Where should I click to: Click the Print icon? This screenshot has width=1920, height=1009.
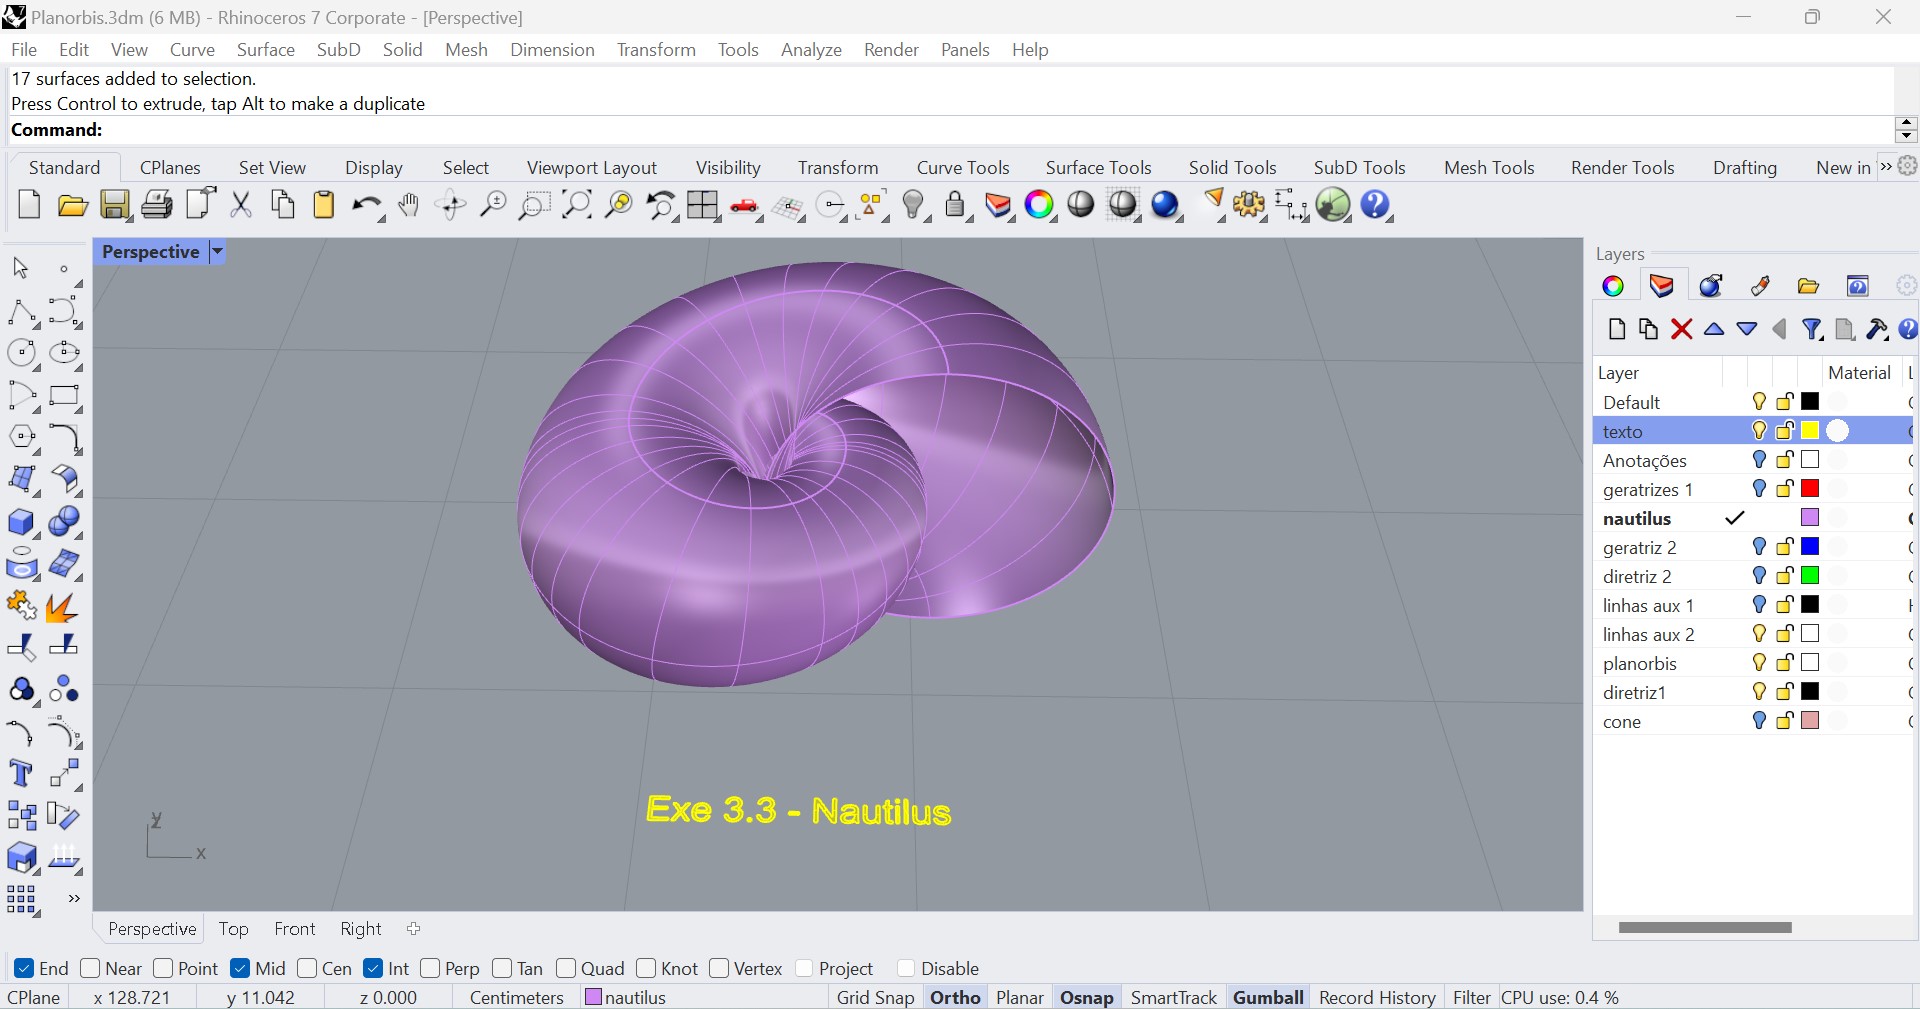tap(157, 205)
